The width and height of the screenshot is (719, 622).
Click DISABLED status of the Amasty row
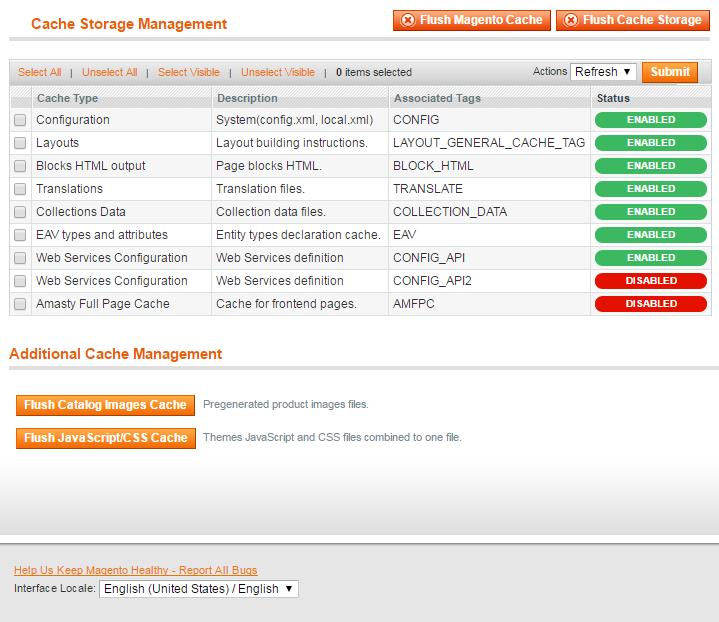pos(651,304)
